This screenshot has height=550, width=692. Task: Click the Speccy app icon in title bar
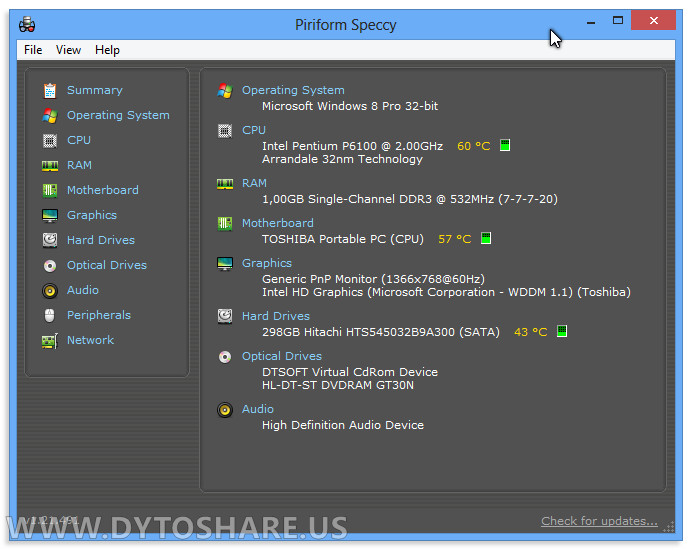27,24
